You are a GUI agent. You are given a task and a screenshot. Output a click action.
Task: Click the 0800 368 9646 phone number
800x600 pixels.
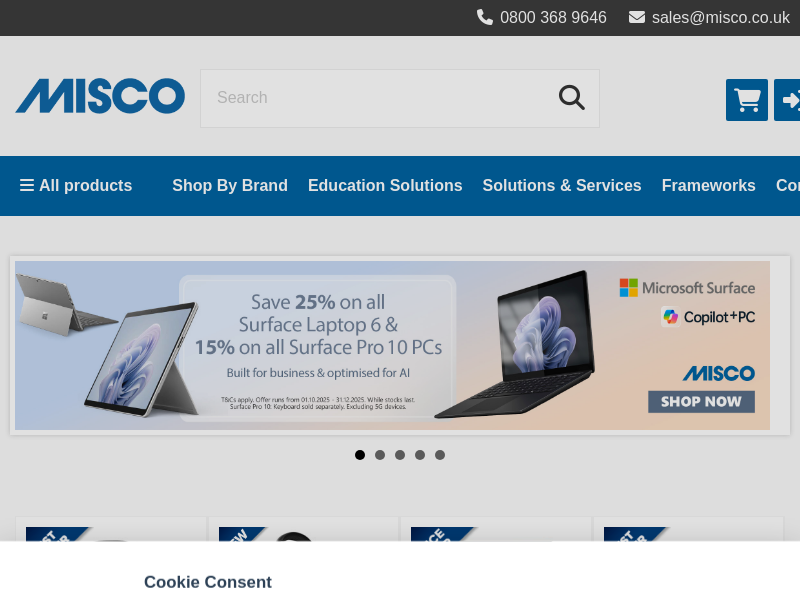553,17
